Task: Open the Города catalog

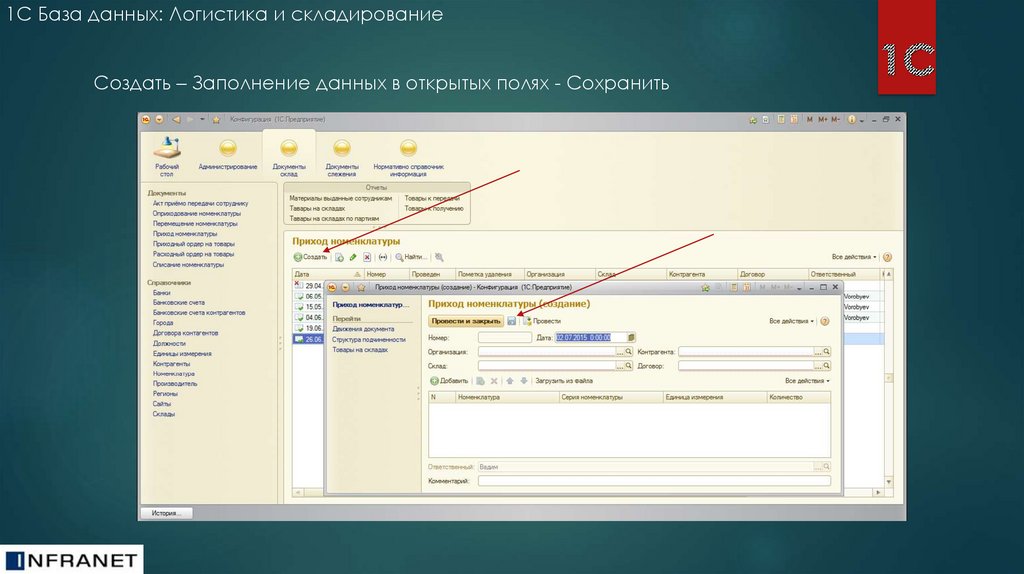Action: pyautogui.click(x=163, y=323)
